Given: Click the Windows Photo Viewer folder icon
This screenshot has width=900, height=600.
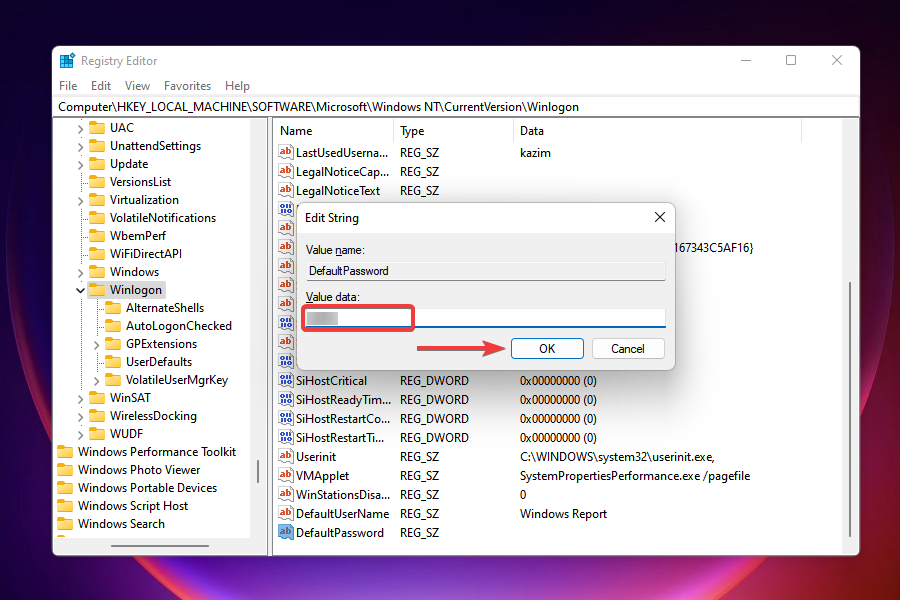Looking at the screenshot, I should pos(65,470).
